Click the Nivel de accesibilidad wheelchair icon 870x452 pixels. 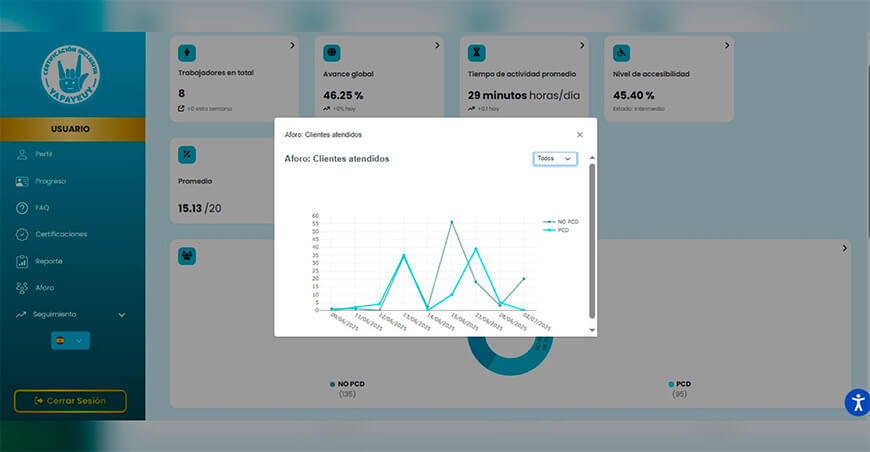(x=621, y=53)
